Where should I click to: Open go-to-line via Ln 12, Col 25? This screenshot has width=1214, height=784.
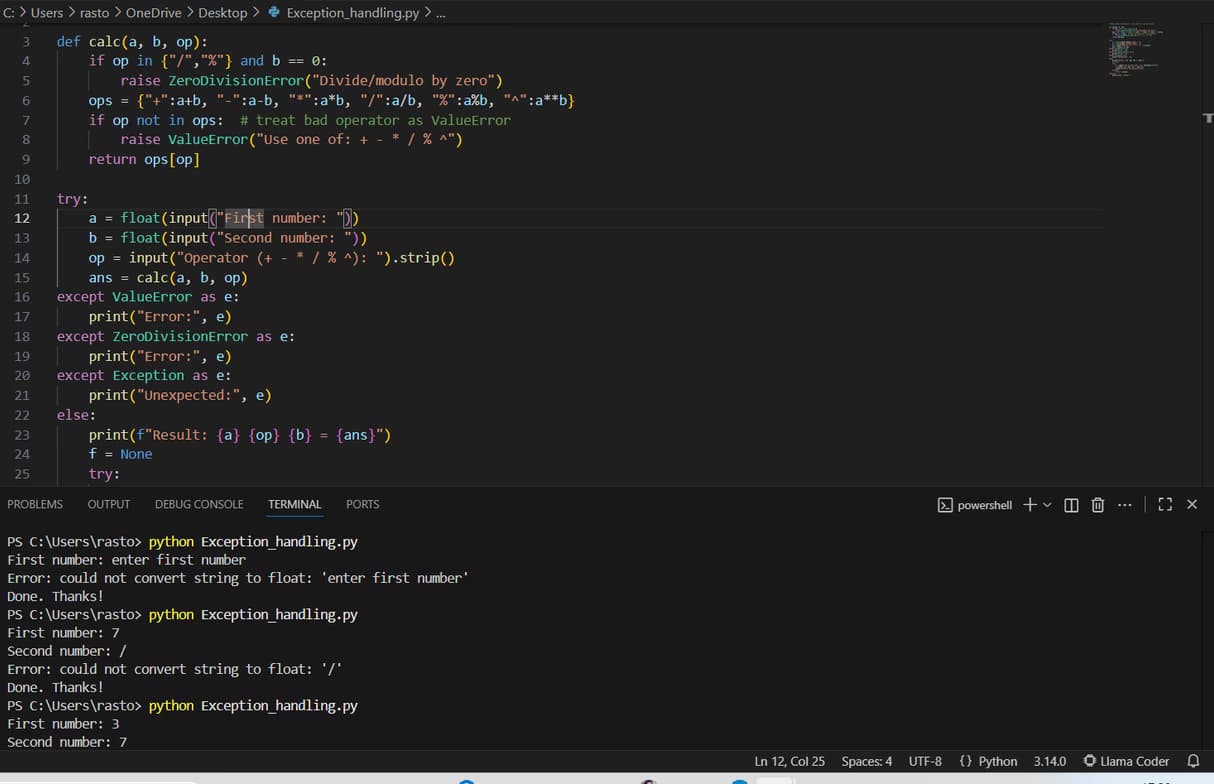pos(789,761)
